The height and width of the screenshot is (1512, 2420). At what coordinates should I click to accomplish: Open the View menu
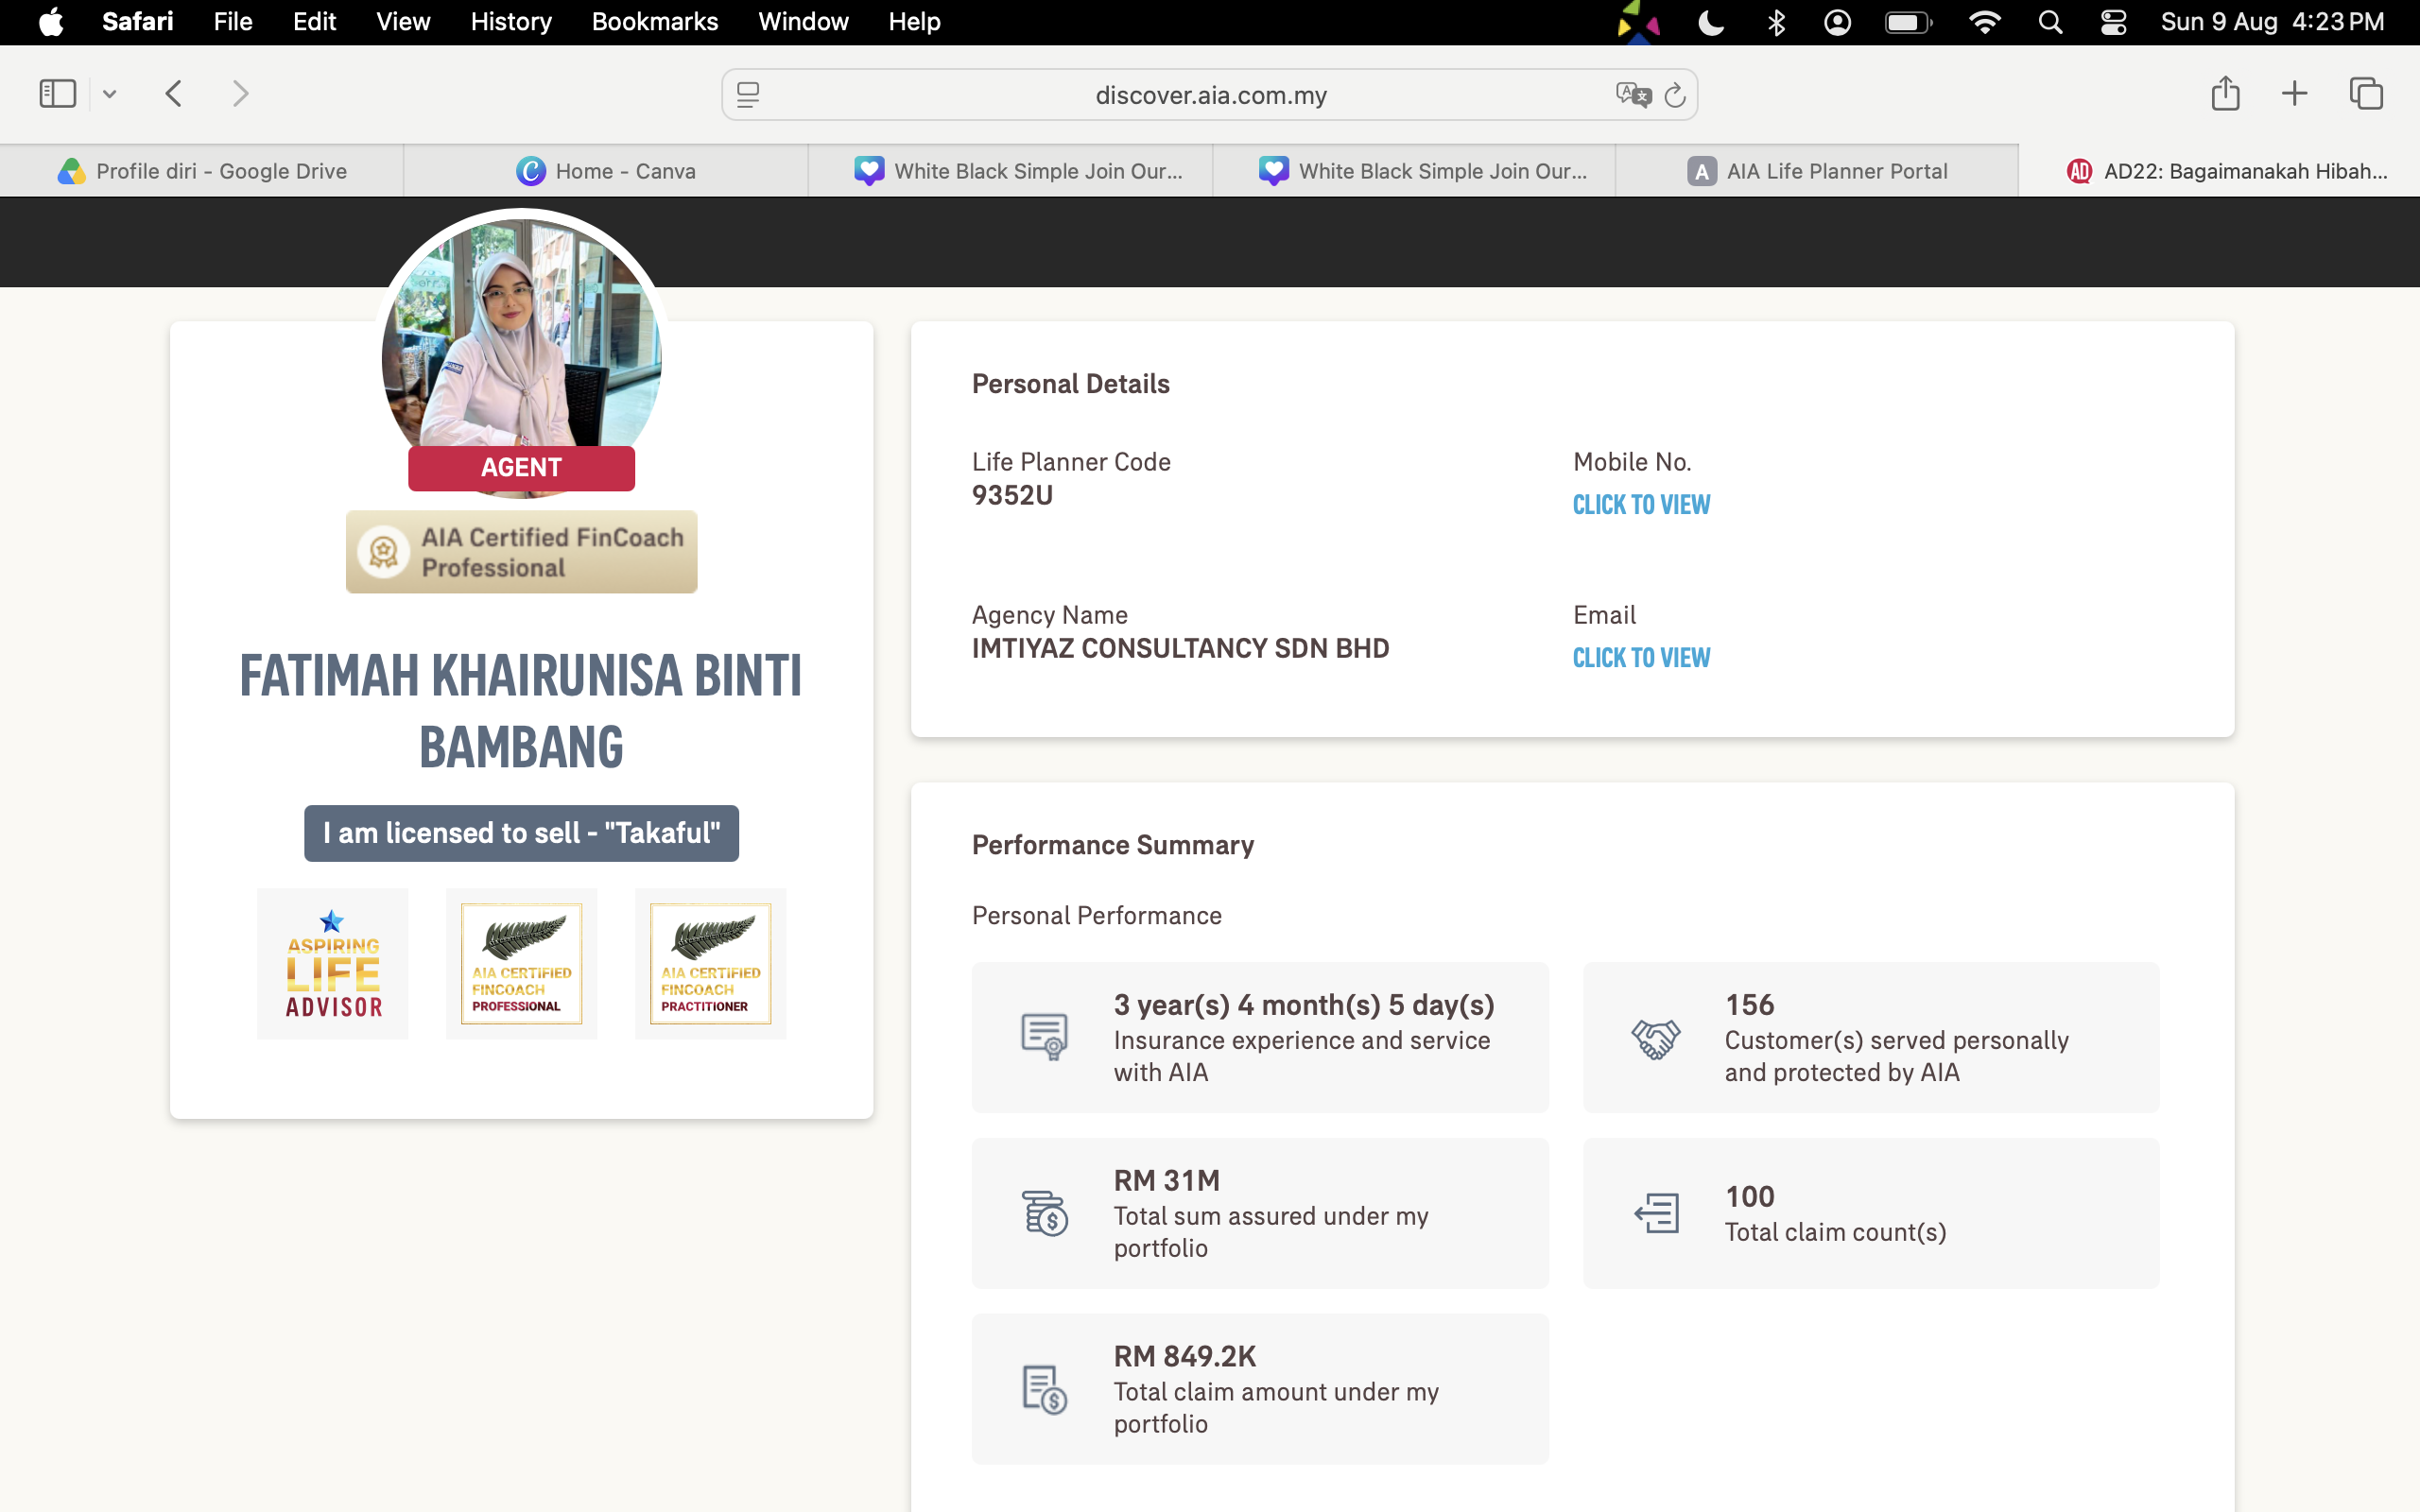[x=403, y=22]
